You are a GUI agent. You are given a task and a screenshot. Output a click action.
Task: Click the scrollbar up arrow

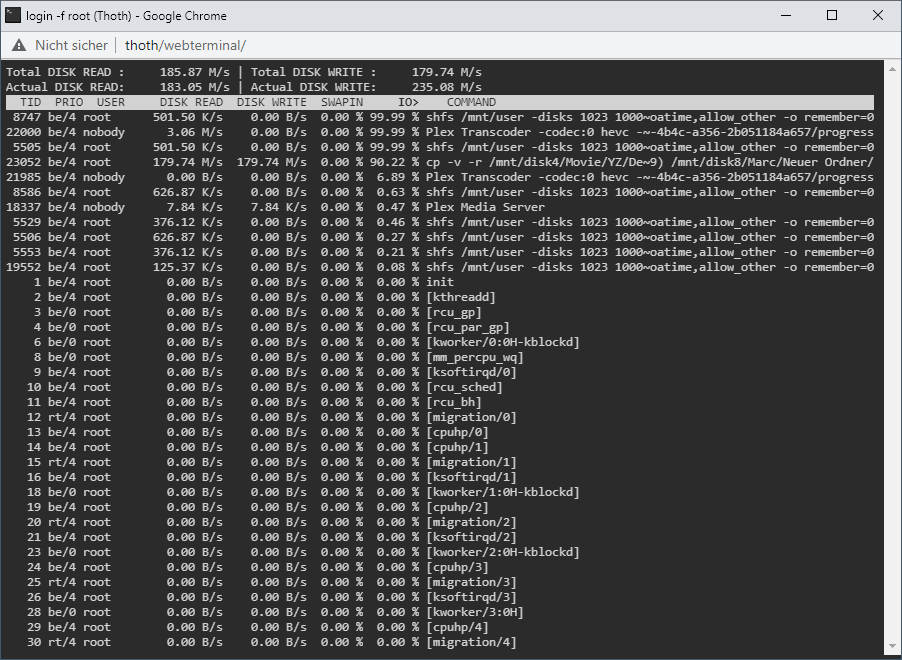click(x=893, y=67)
